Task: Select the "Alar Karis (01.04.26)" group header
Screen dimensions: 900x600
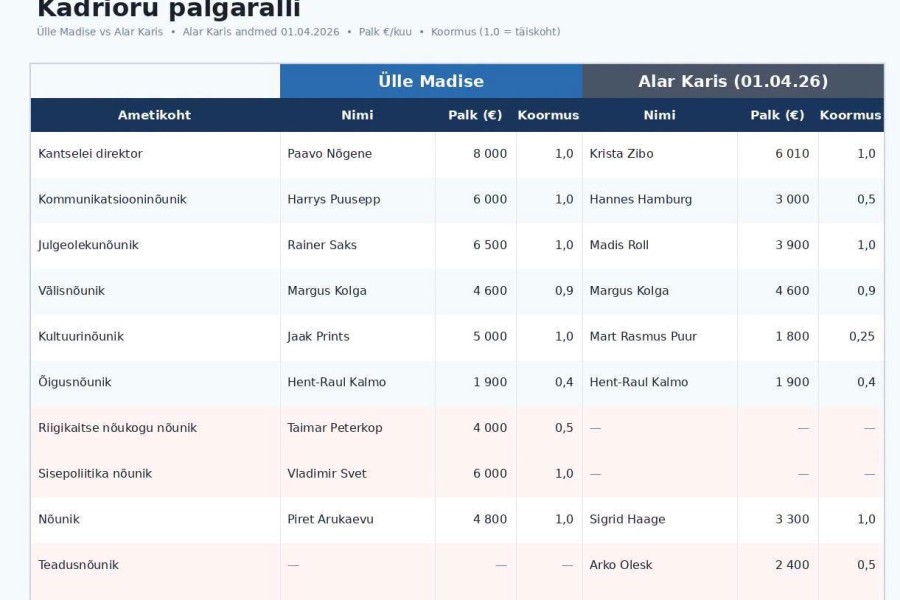Action: click(733, 81)
